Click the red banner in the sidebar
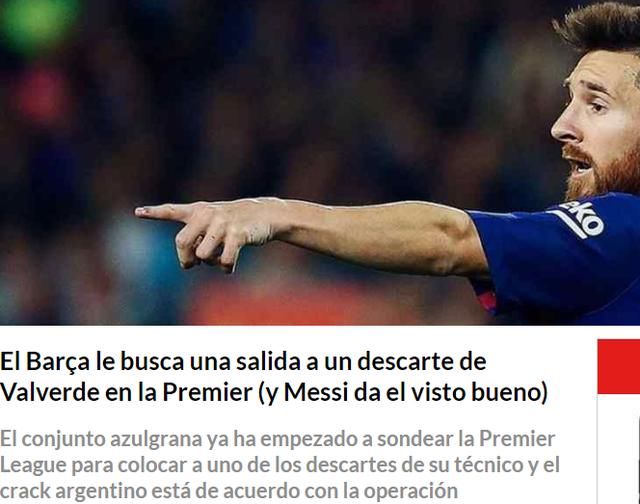 (619, 366)
